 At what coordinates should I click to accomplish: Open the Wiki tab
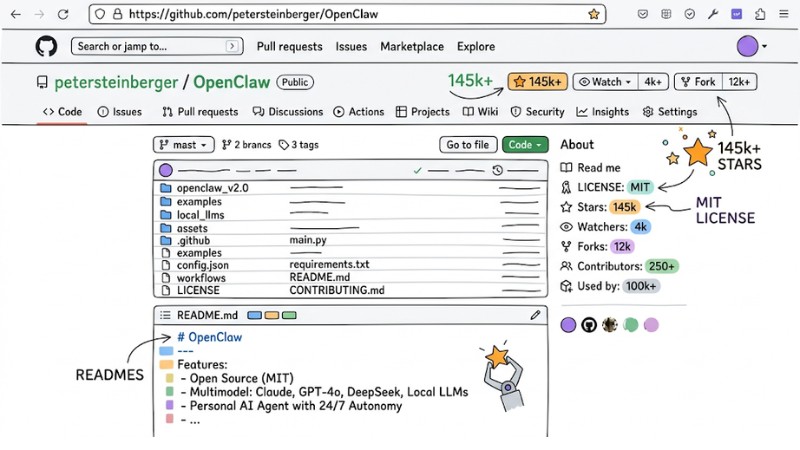coord(480,112)
